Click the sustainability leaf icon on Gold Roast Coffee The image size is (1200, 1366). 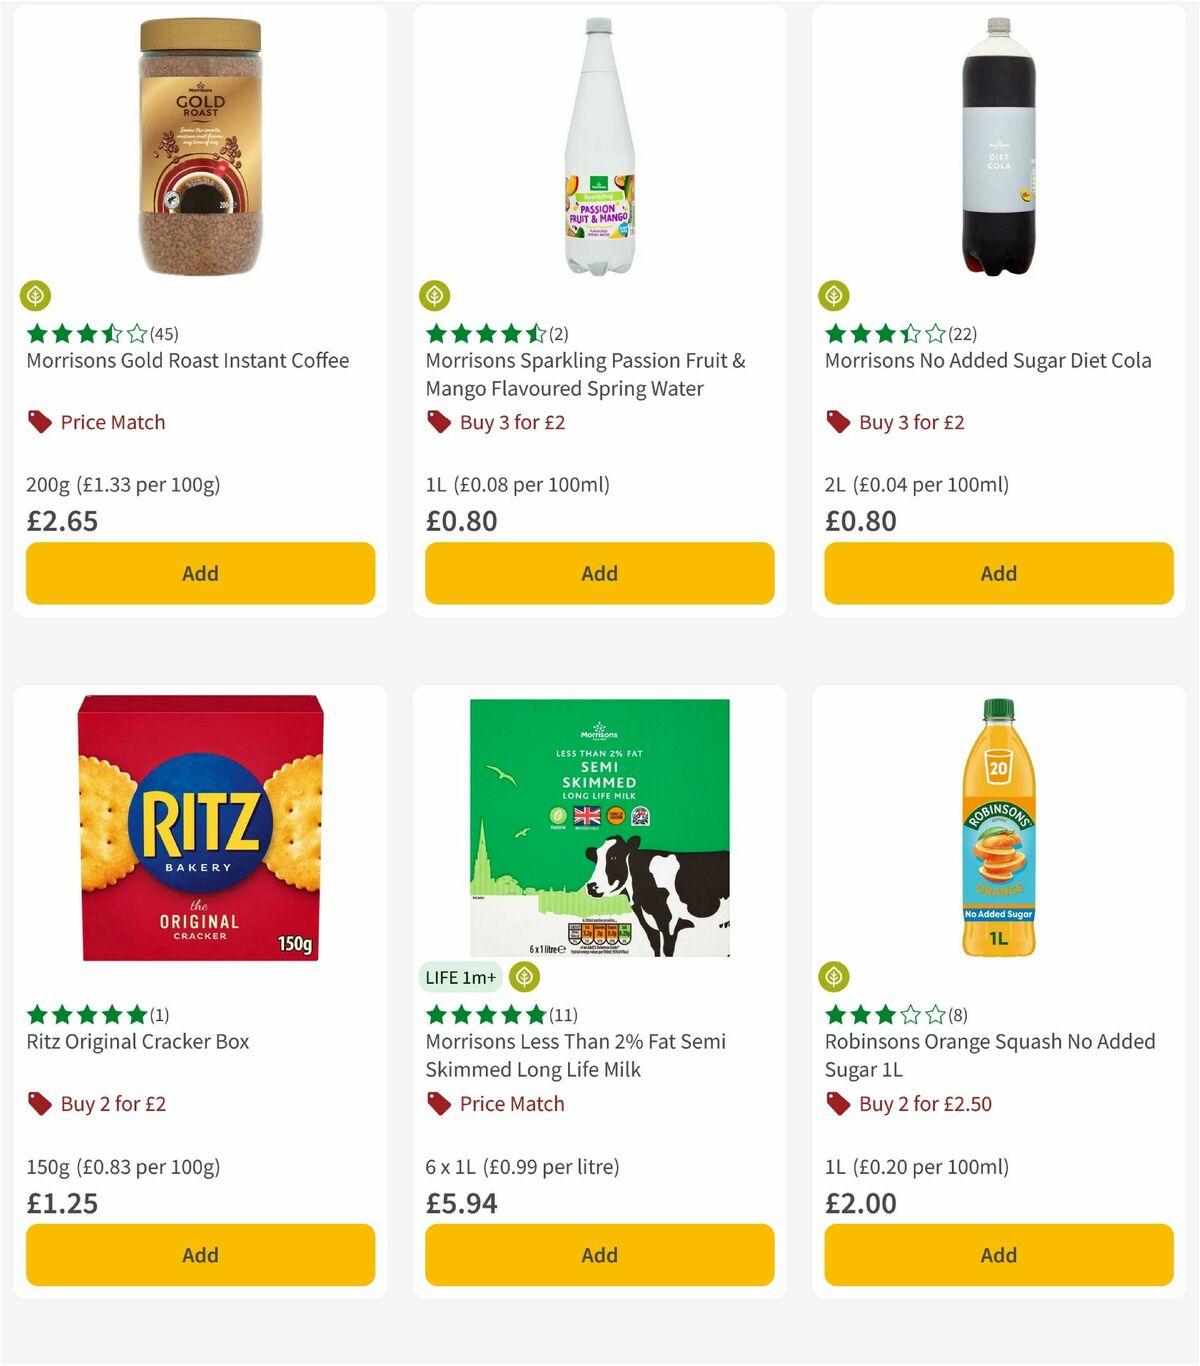[x=35, y=296]
